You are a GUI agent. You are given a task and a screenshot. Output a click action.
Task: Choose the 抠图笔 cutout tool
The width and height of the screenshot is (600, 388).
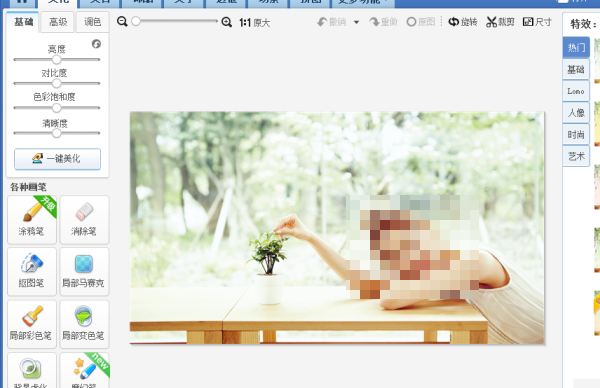pos(32,272)
